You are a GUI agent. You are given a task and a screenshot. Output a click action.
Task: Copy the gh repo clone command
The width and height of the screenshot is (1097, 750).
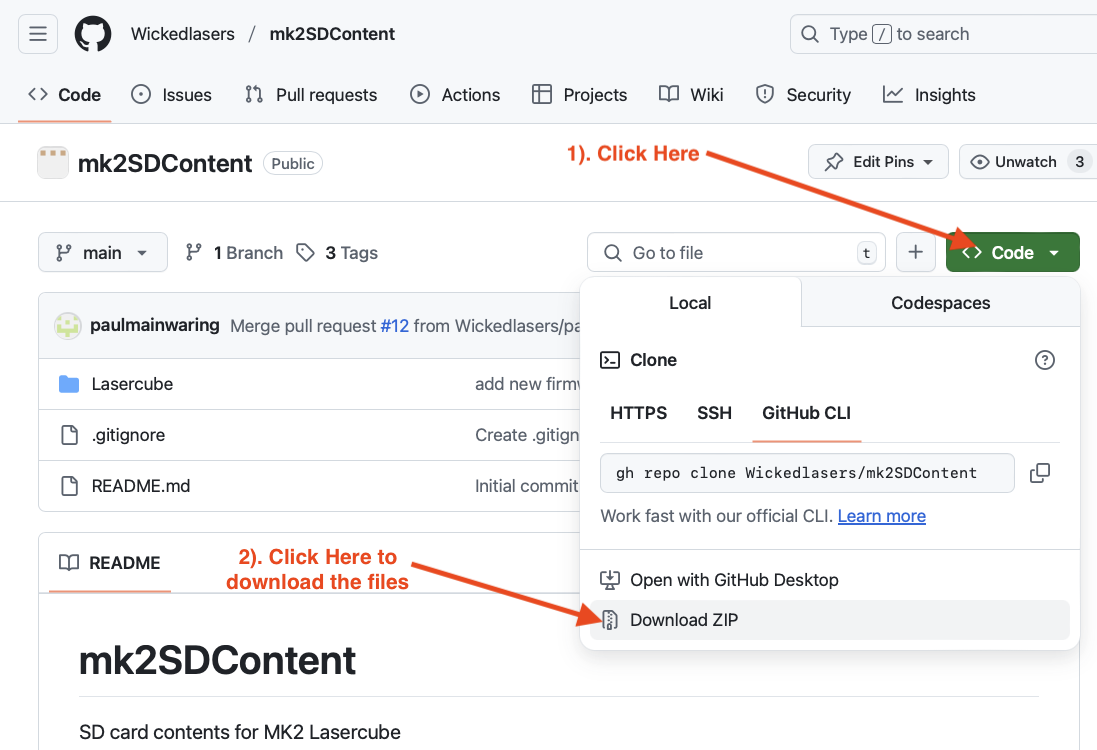(x=1040, y=473)
